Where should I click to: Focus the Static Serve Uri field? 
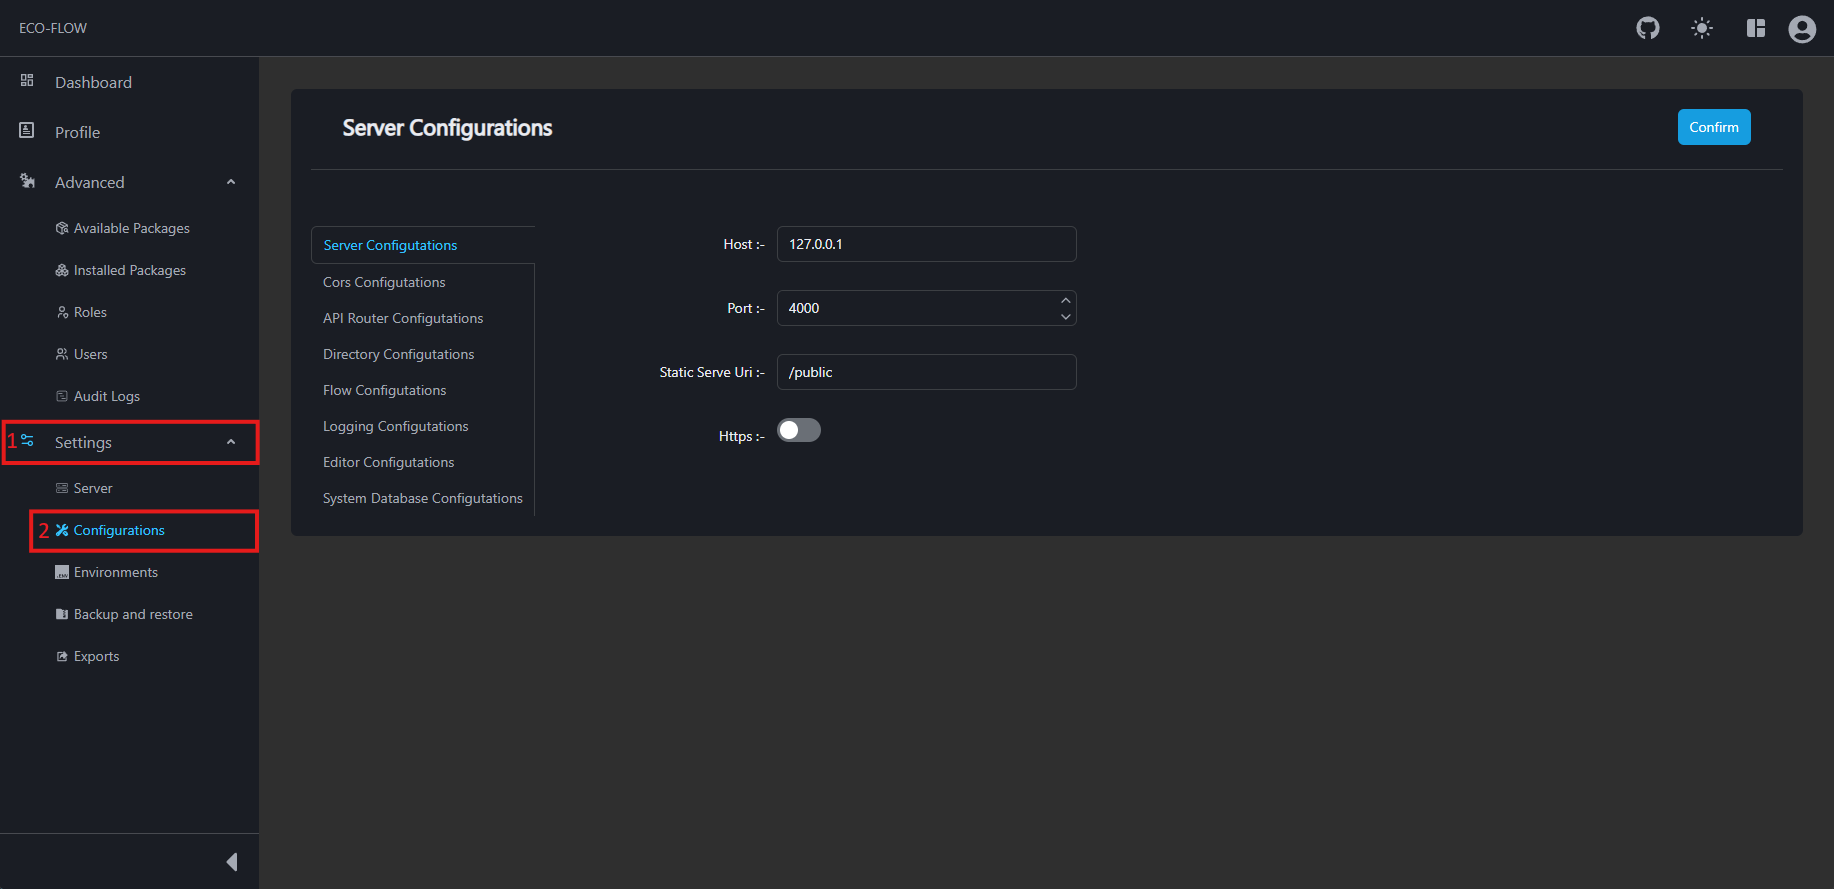(x=927, y=372)
